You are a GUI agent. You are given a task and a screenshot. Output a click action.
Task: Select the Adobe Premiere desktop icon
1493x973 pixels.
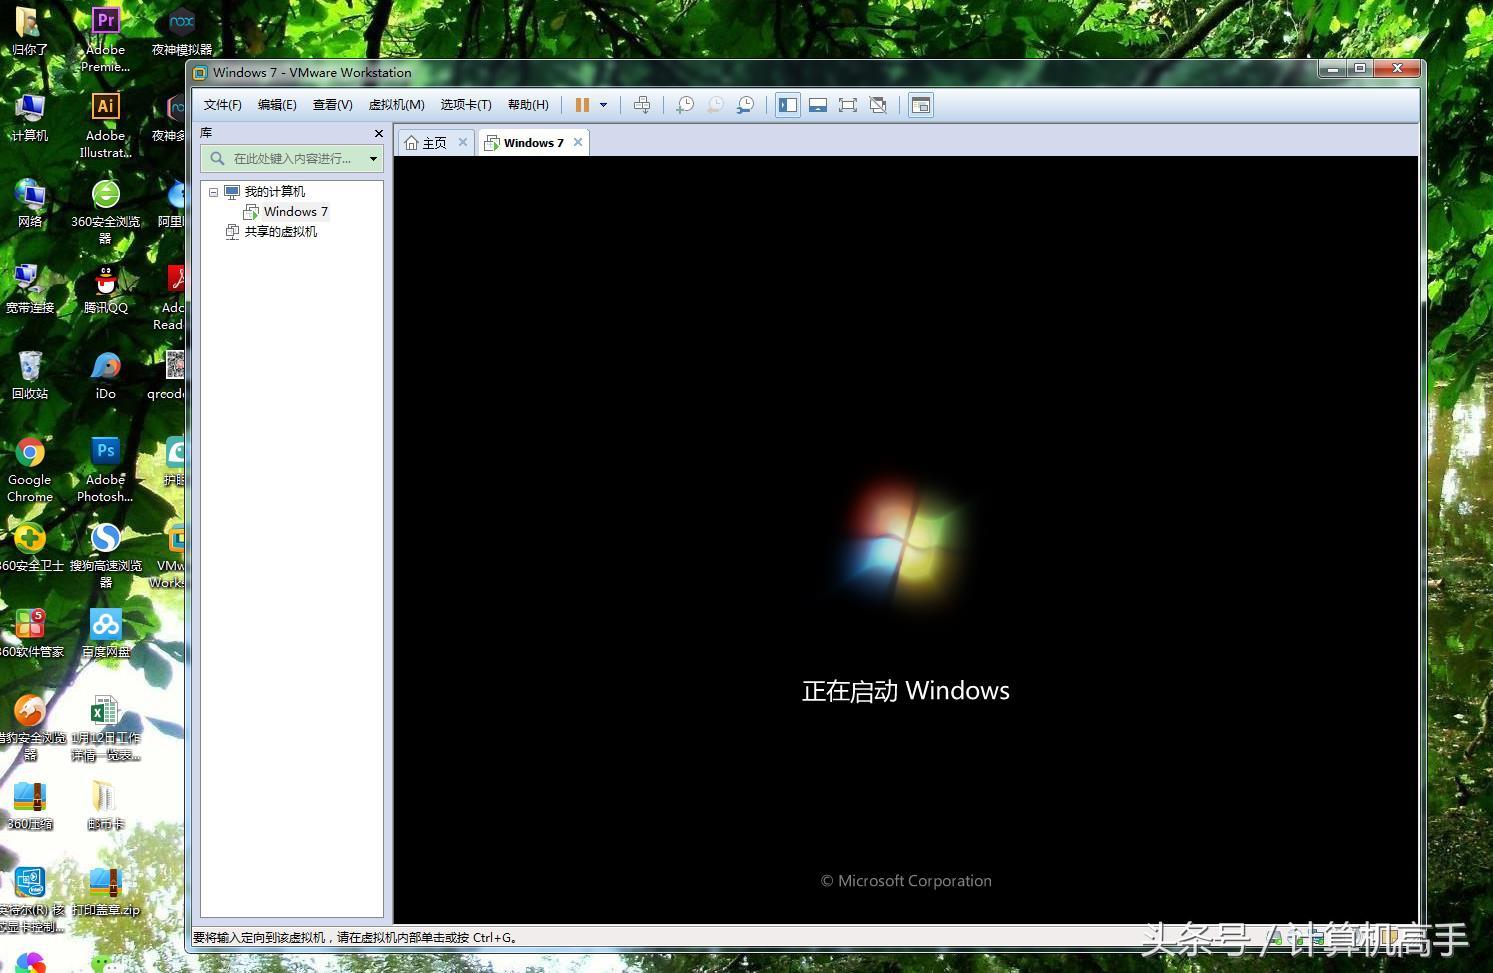105,38
